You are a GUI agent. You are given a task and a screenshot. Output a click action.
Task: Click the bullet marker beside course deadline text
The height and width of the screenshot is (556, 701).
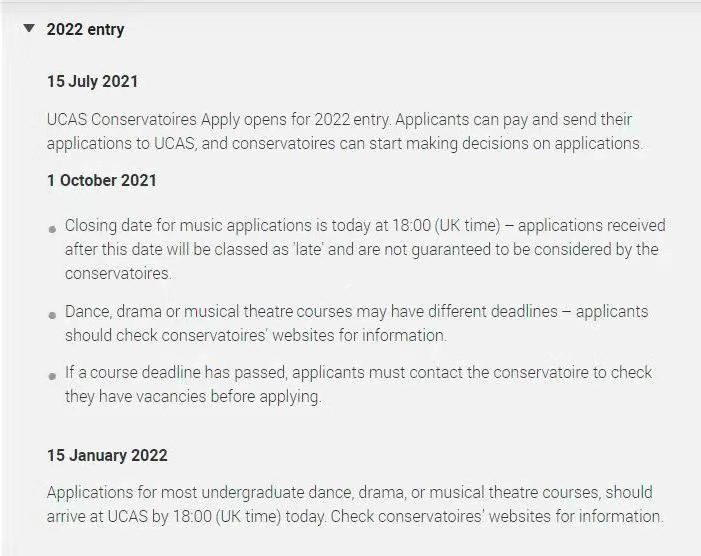pyautogui.click(x=52, y=376)
